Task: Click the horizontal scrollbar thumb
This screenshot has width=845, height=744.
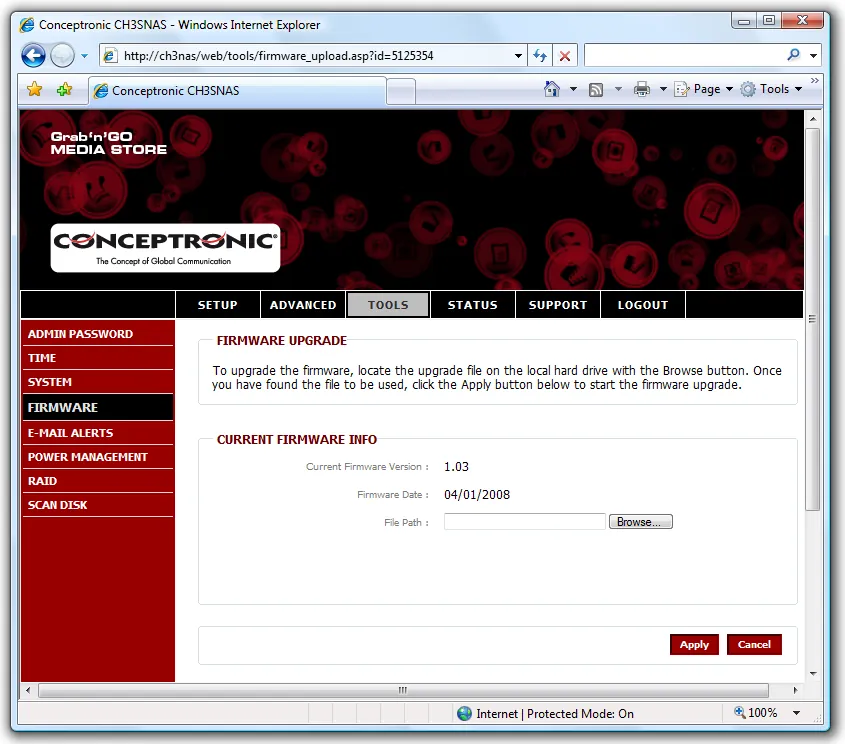Action: point(403,690)
